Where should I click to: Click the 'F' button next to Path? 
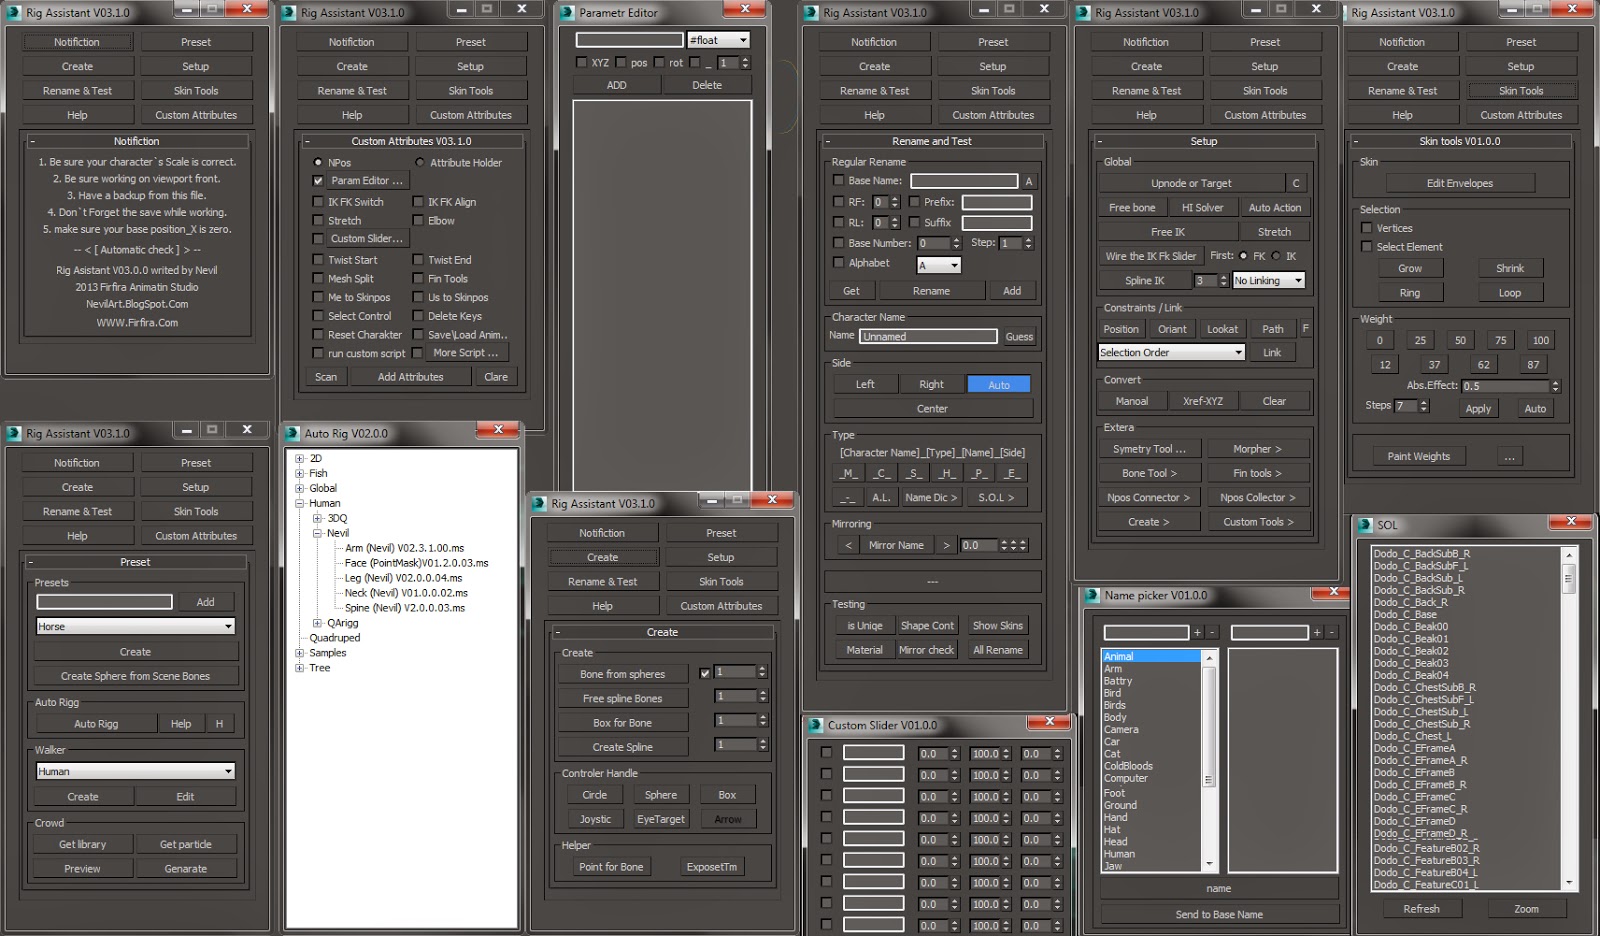[x=1305, y=329]
